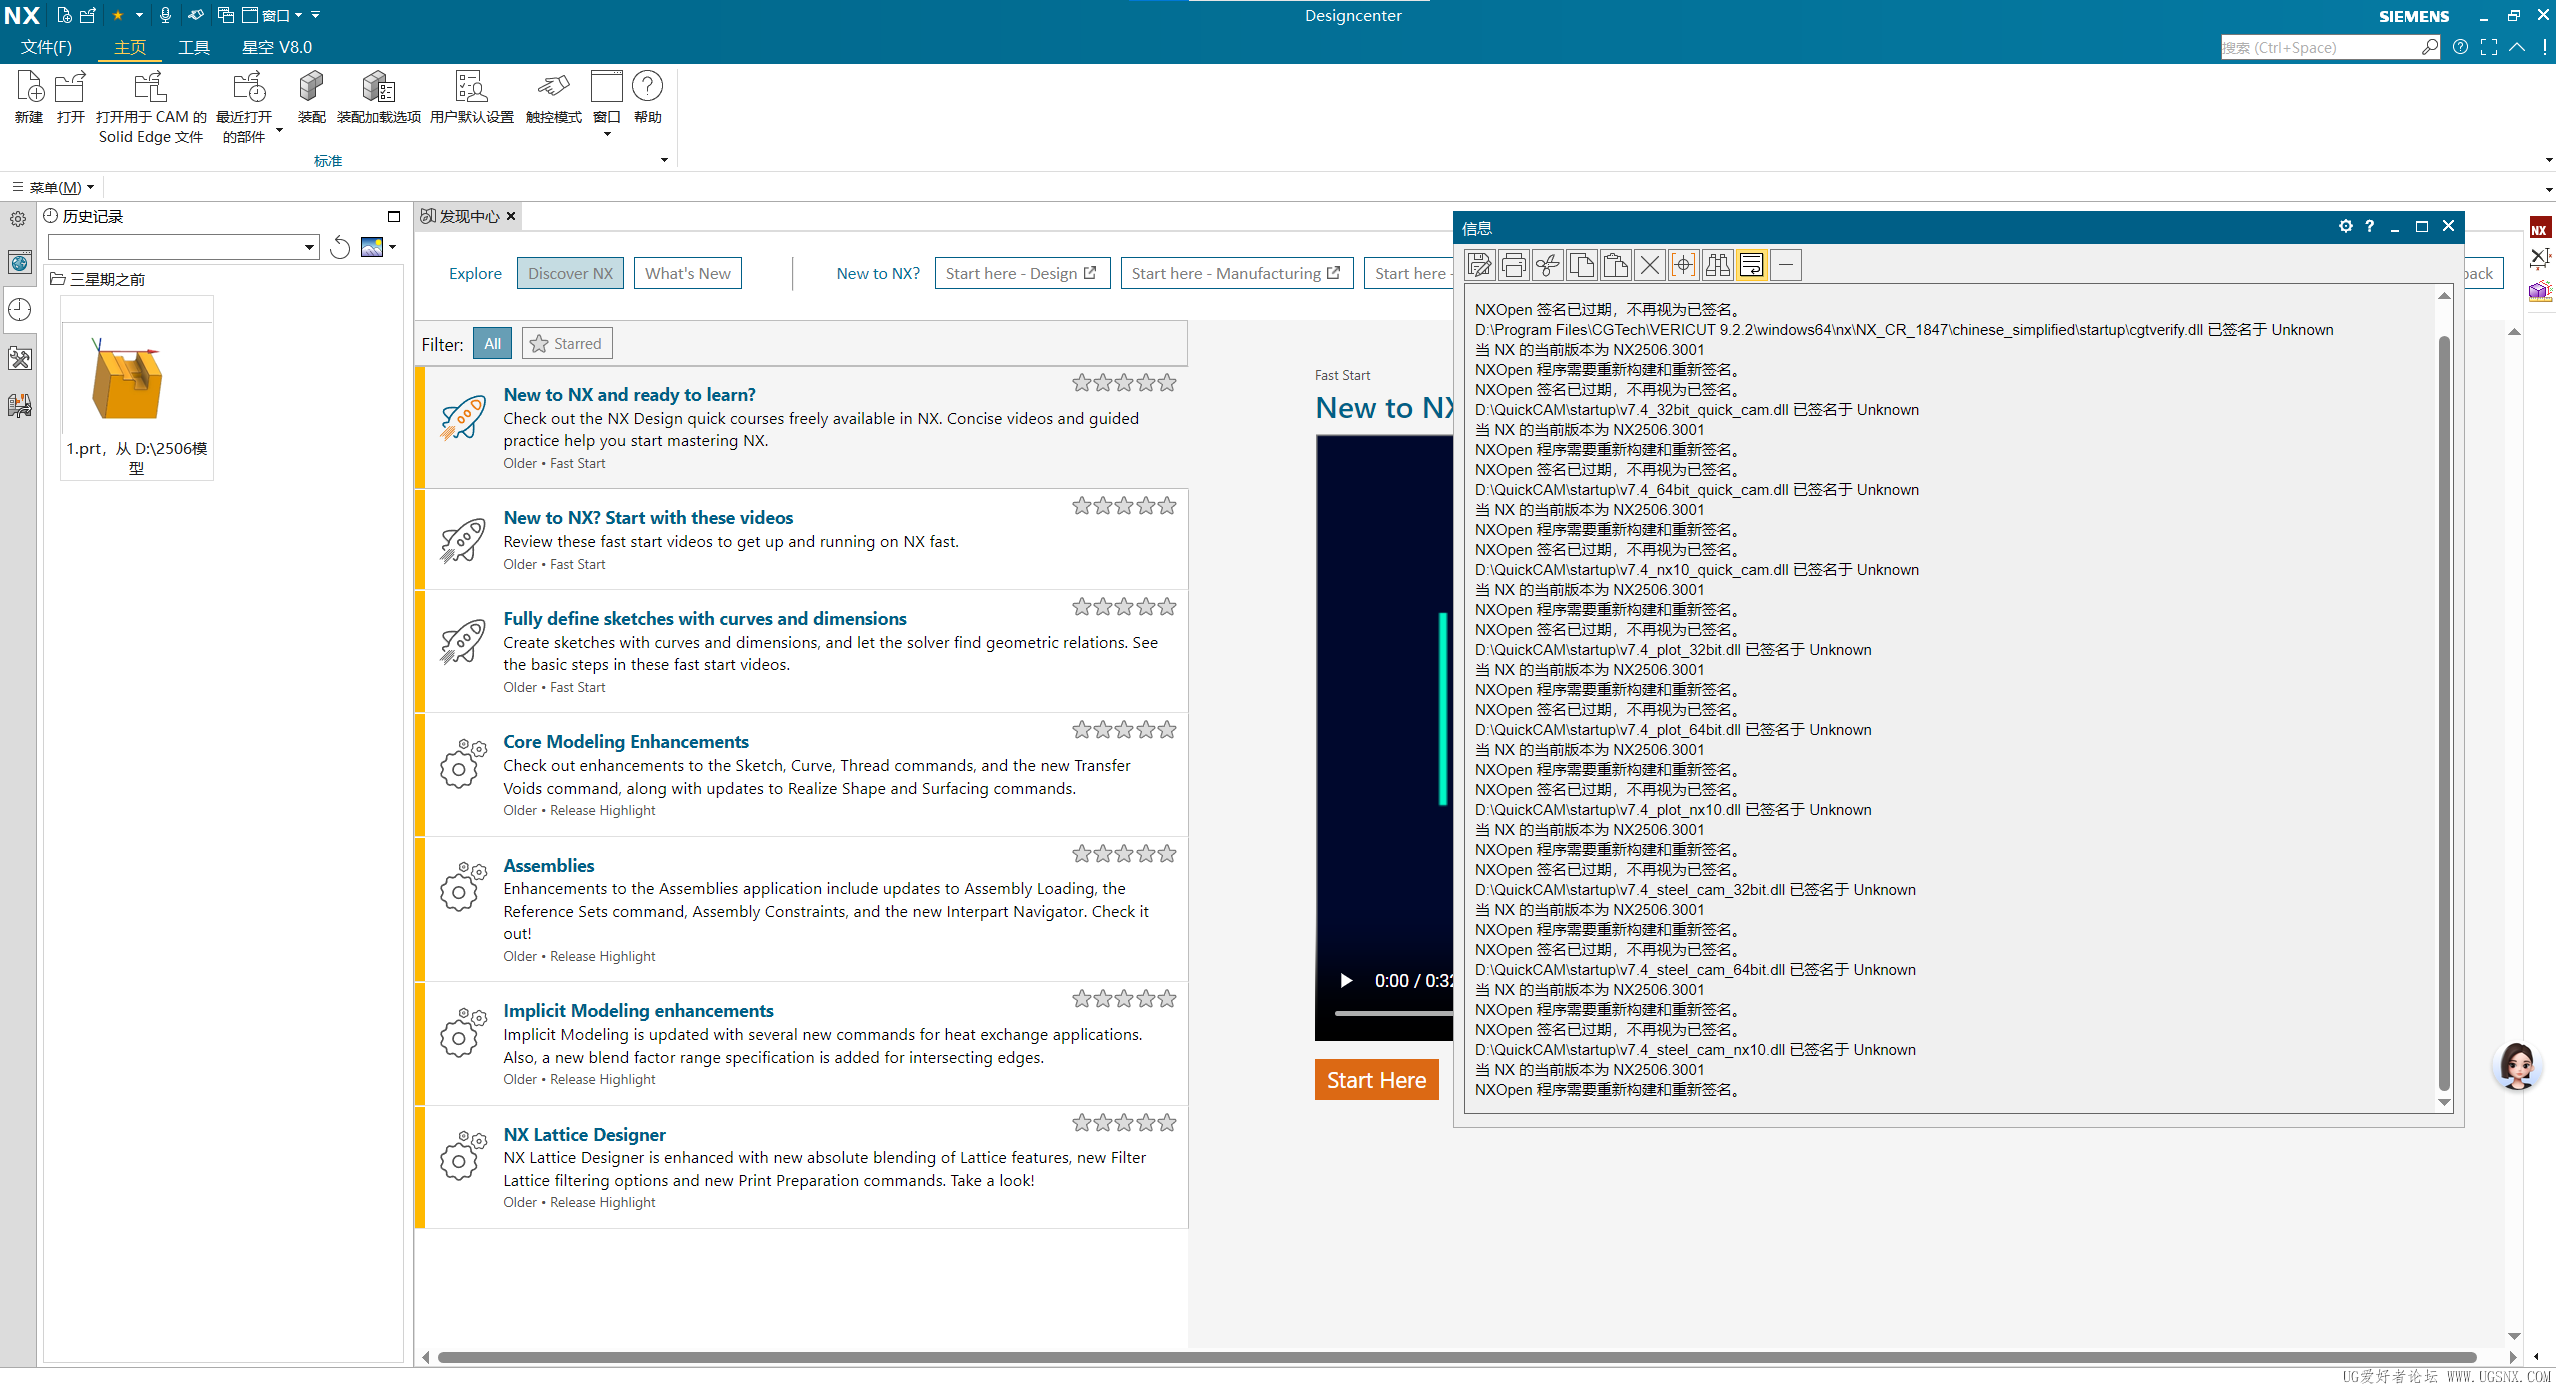
Task: Click Cut (scissors) icon in 信息 window
Action: 1548,265
